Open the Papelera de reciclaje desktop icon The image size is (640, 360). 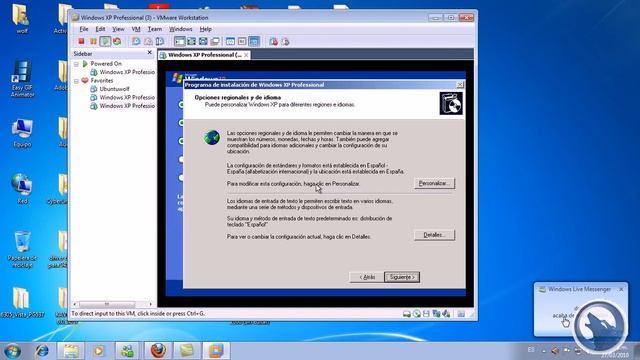coord(22,249)
